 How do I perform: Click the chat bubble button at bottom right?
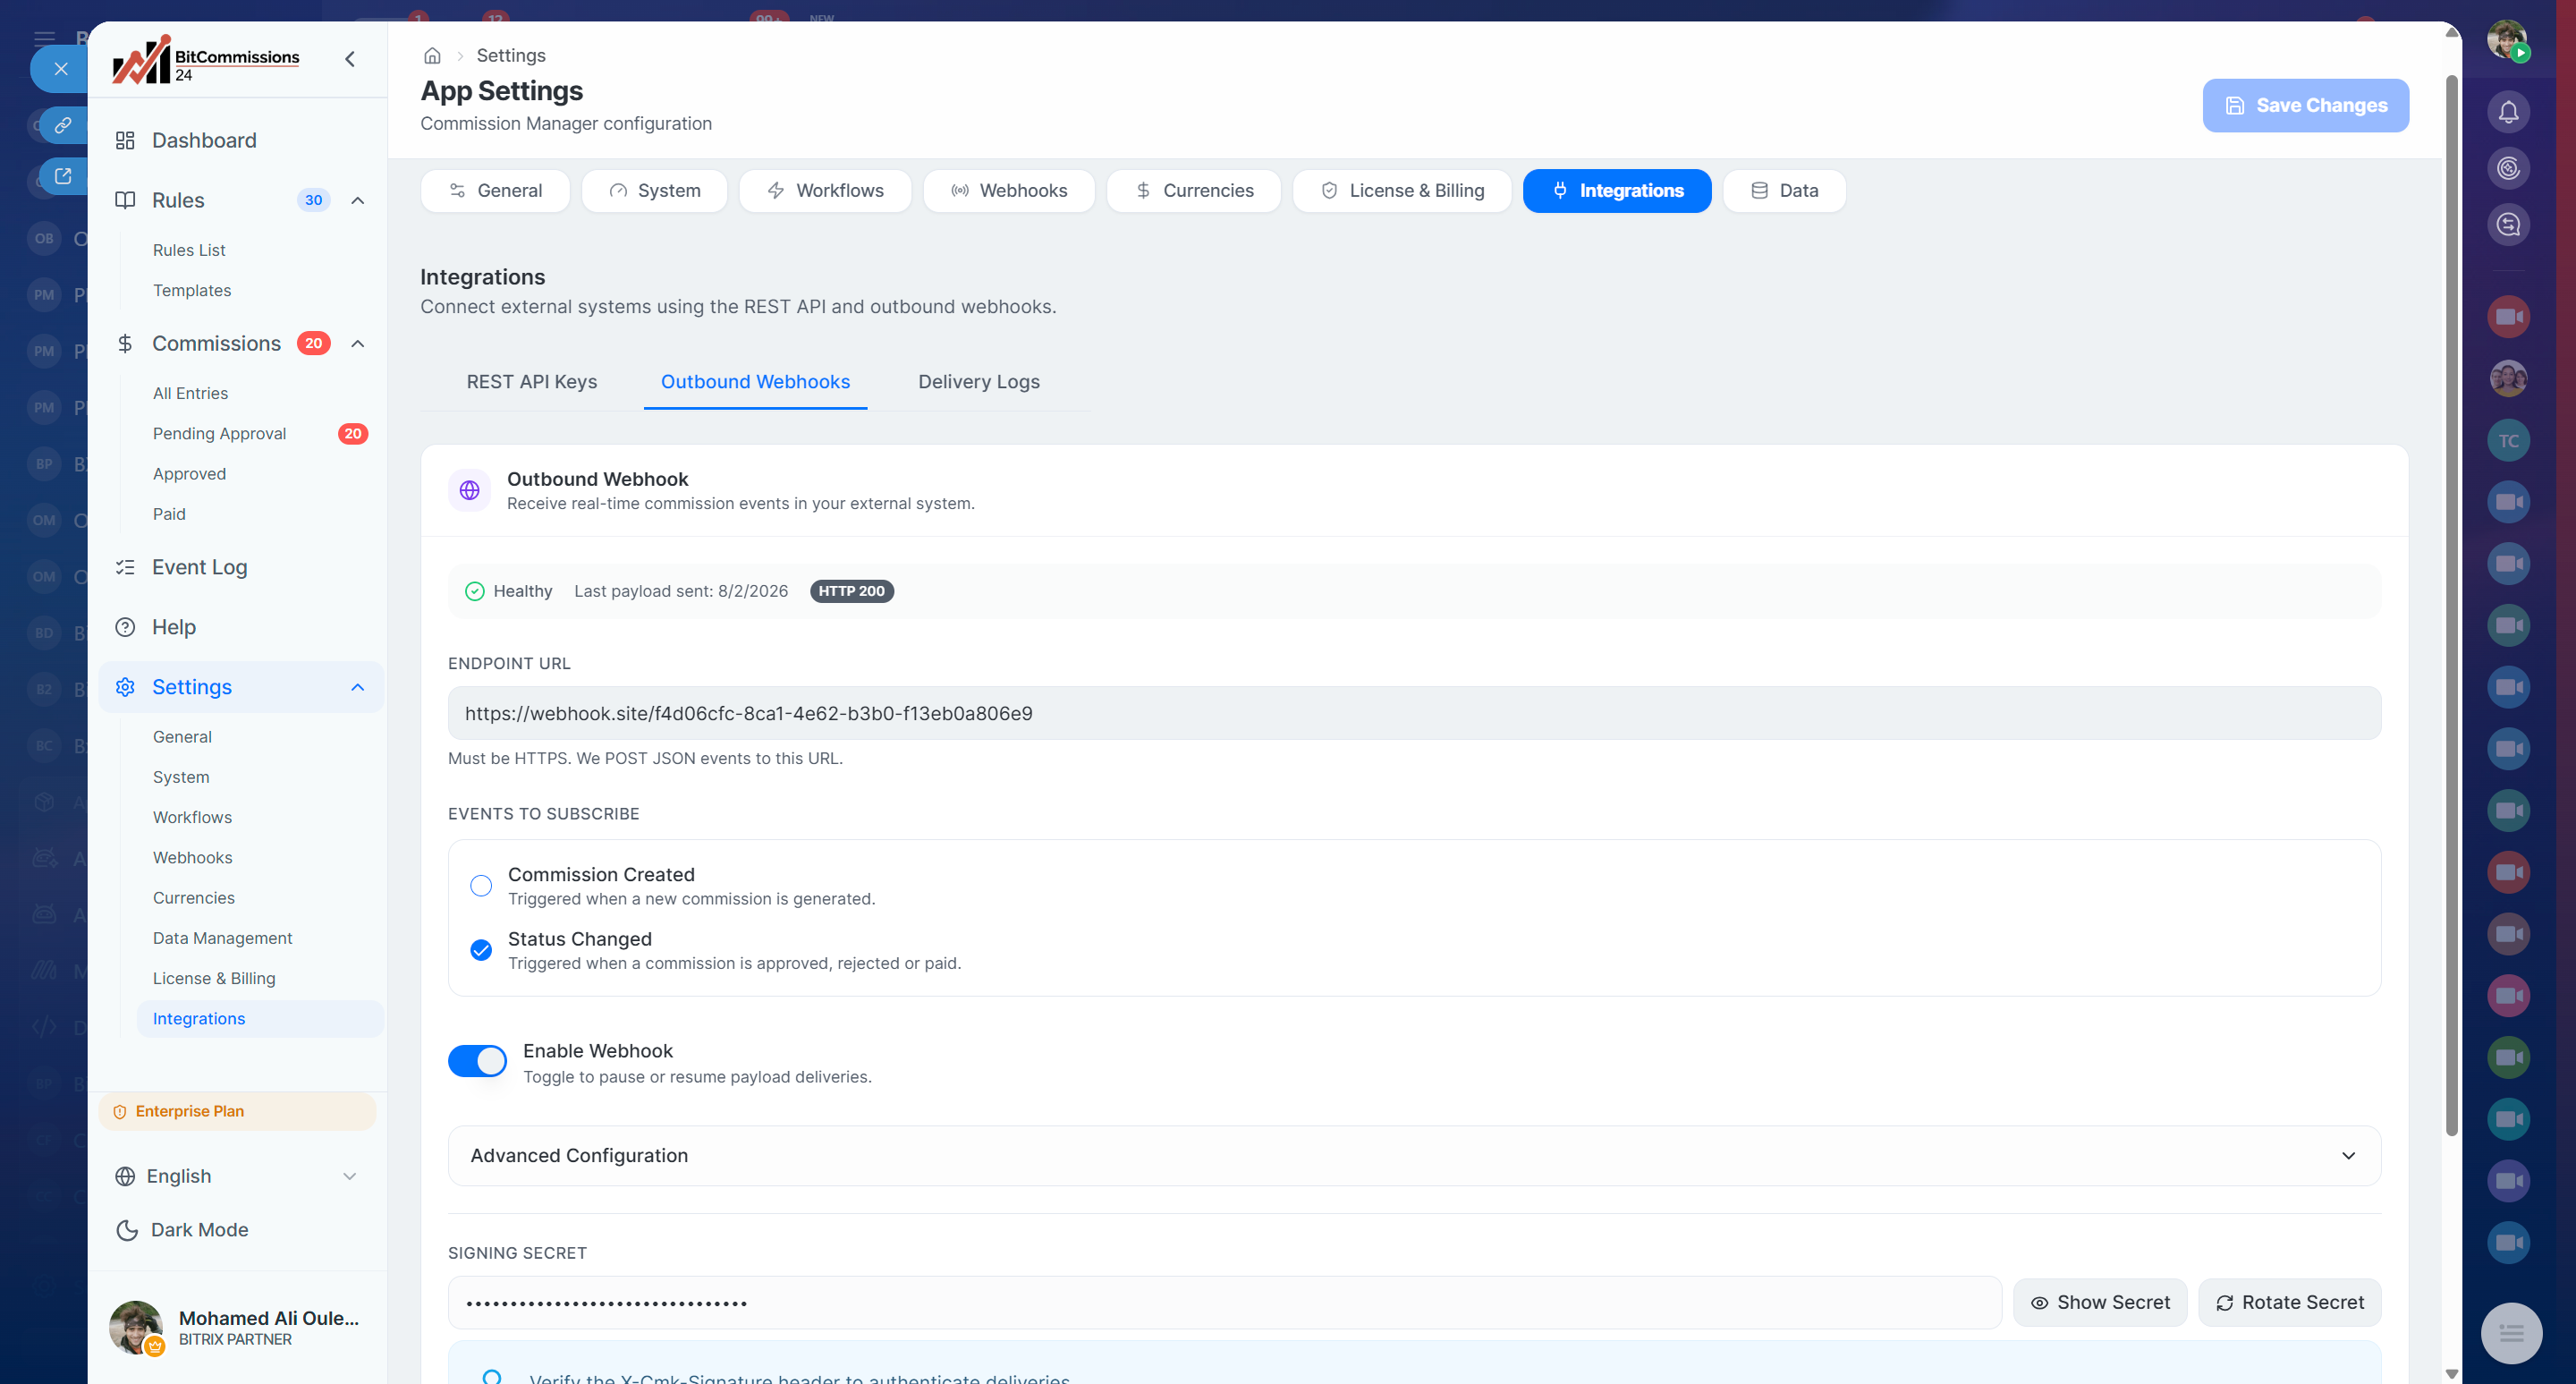pyautogui.click(x=2511, y=1332)
